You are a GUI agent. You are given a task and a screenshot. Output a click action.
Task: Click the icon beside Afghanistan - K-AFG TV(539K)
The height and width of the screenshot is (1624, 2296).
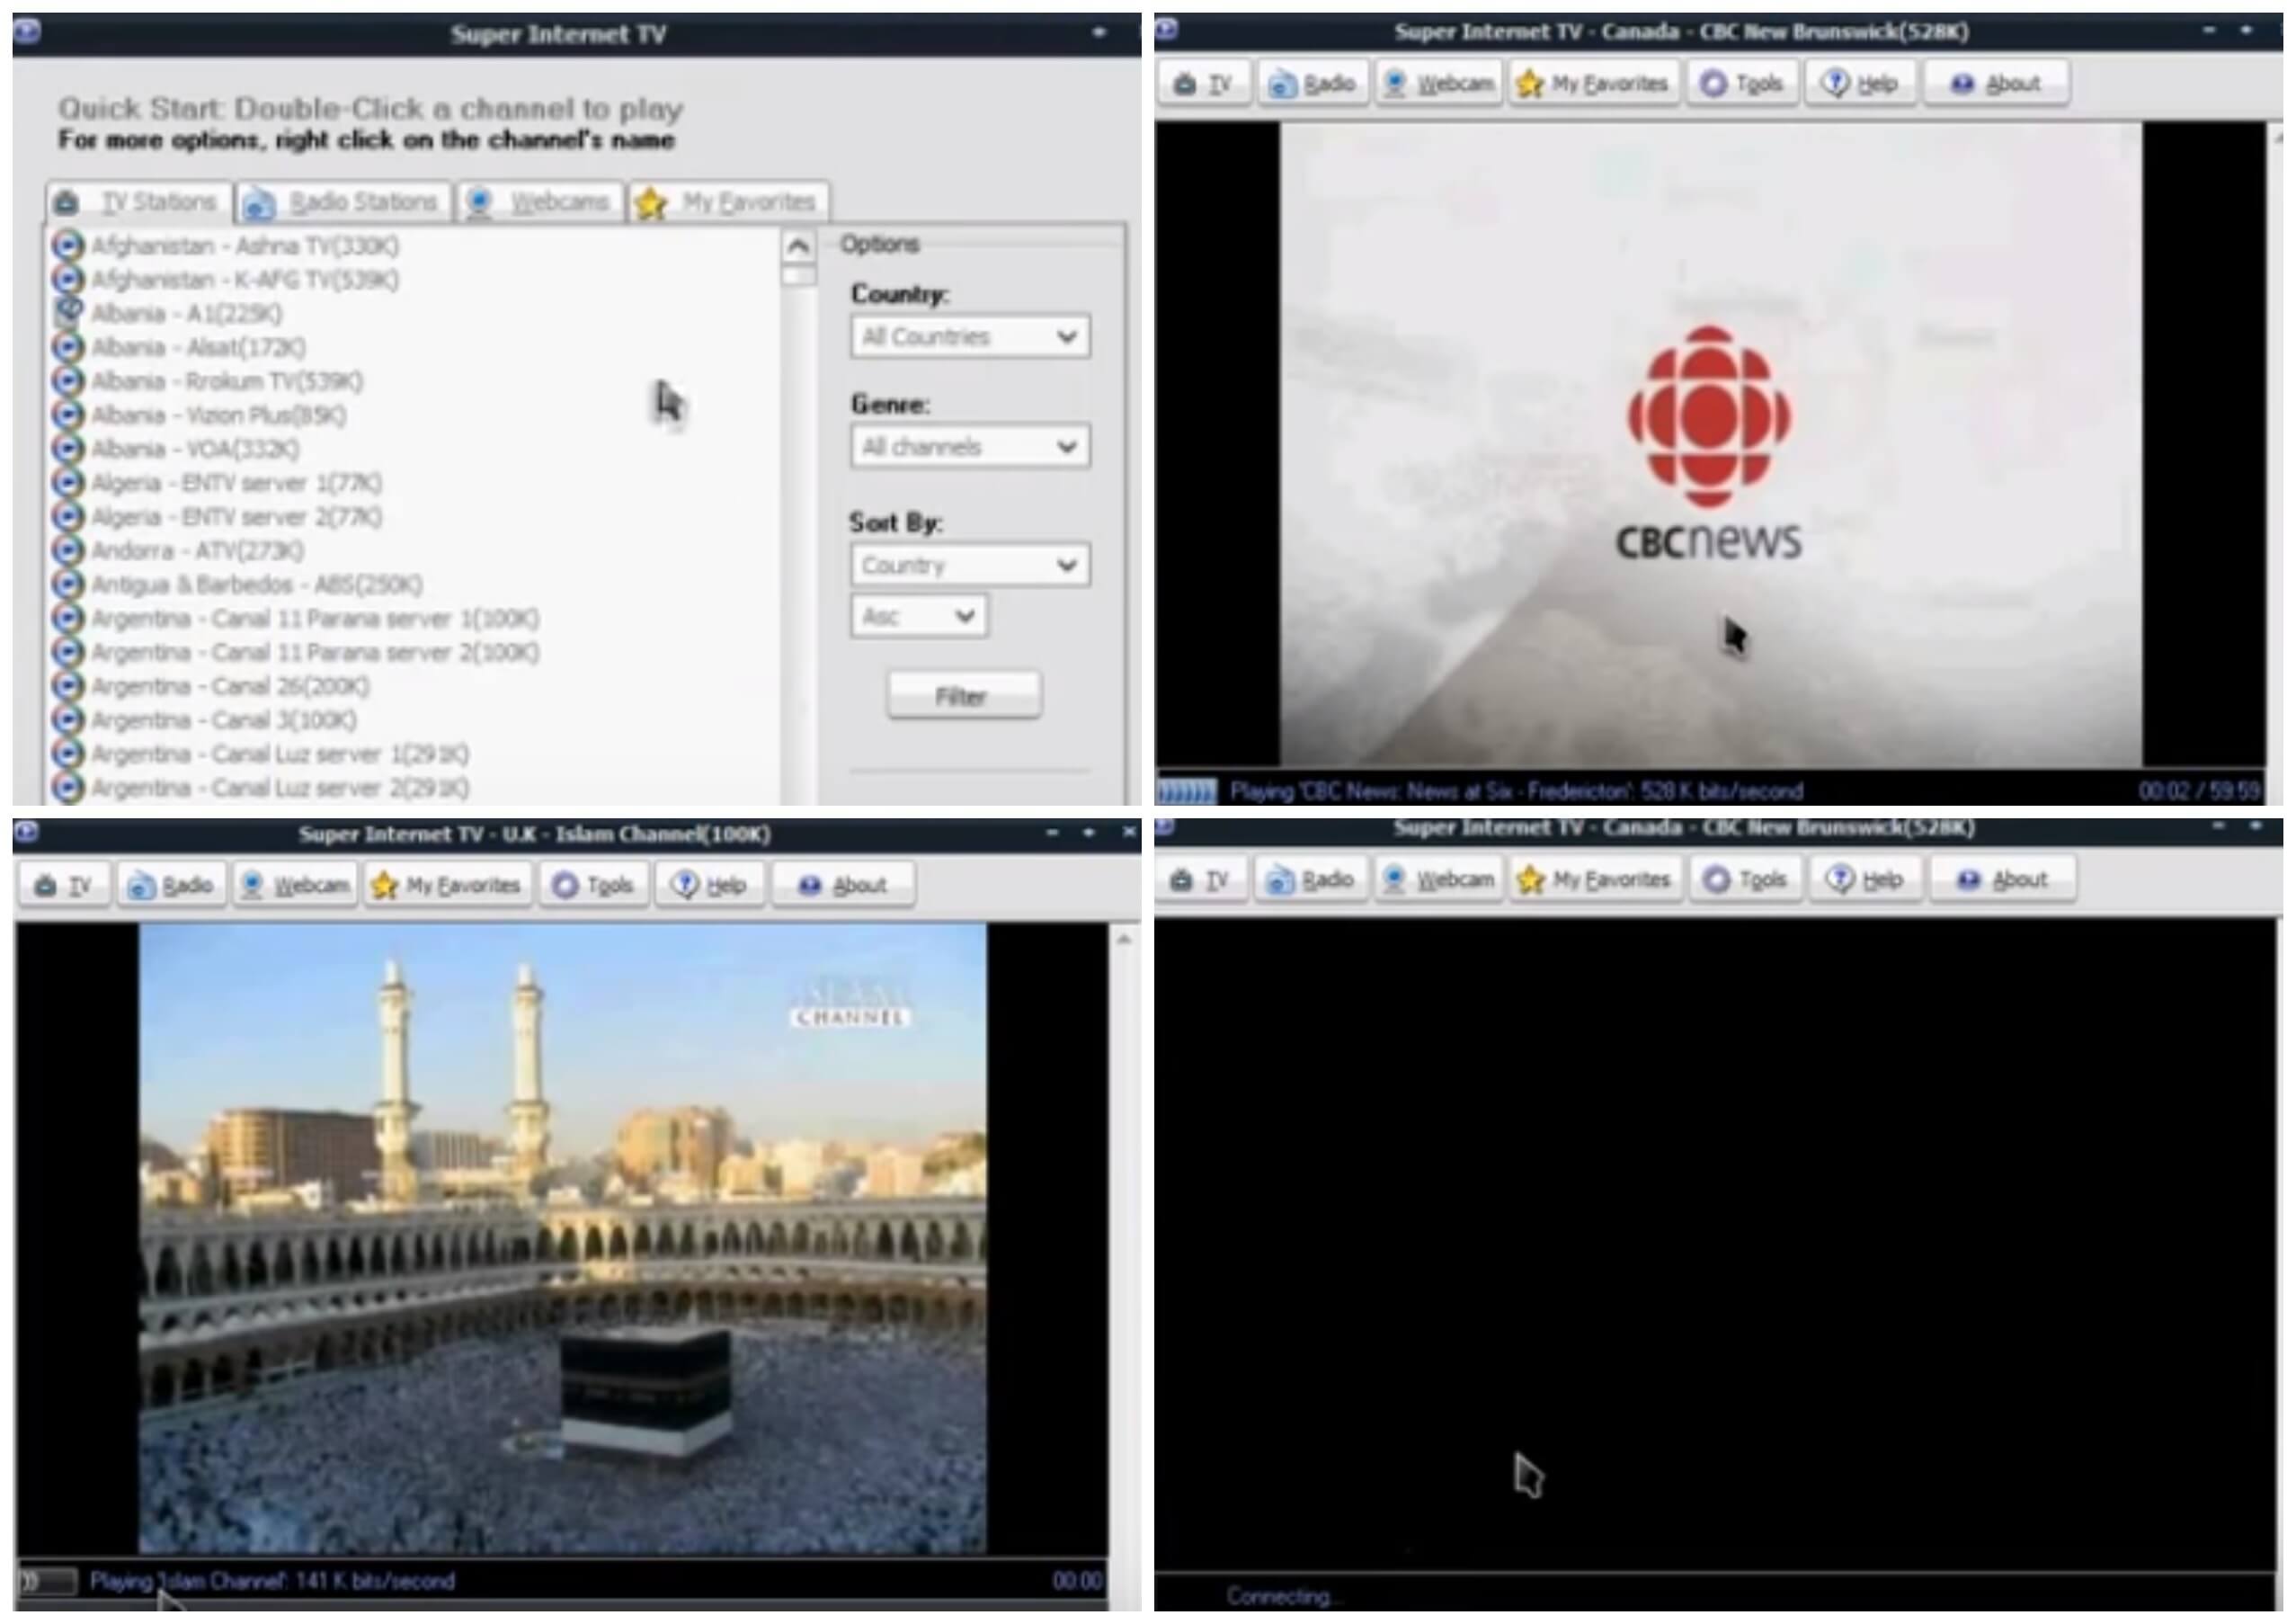[67, 279]
